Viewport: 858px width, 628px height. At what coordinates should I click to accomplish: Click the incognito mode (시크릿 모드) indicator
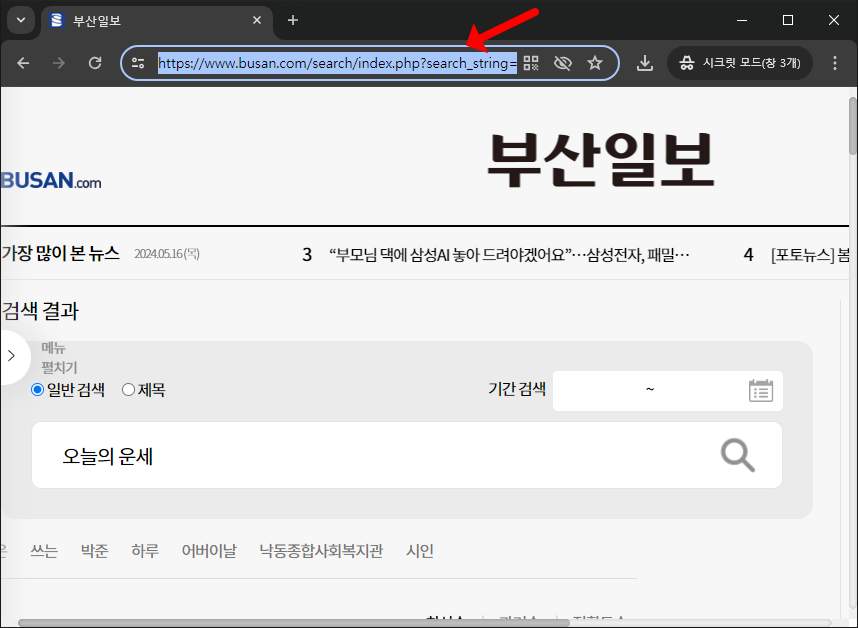740,63
